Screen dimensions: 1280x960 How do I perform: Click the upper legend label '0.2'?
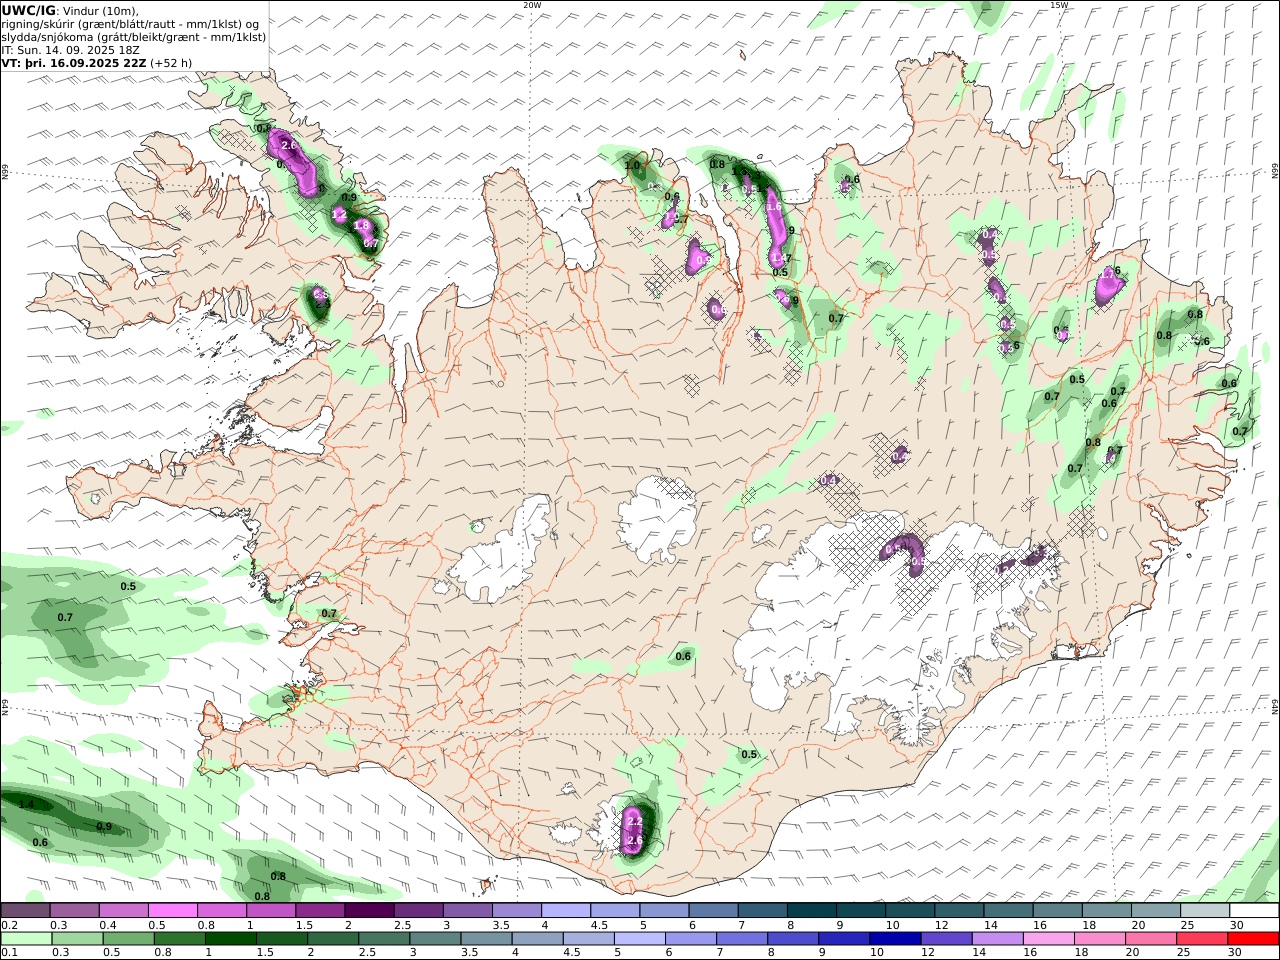click(9, 924)
